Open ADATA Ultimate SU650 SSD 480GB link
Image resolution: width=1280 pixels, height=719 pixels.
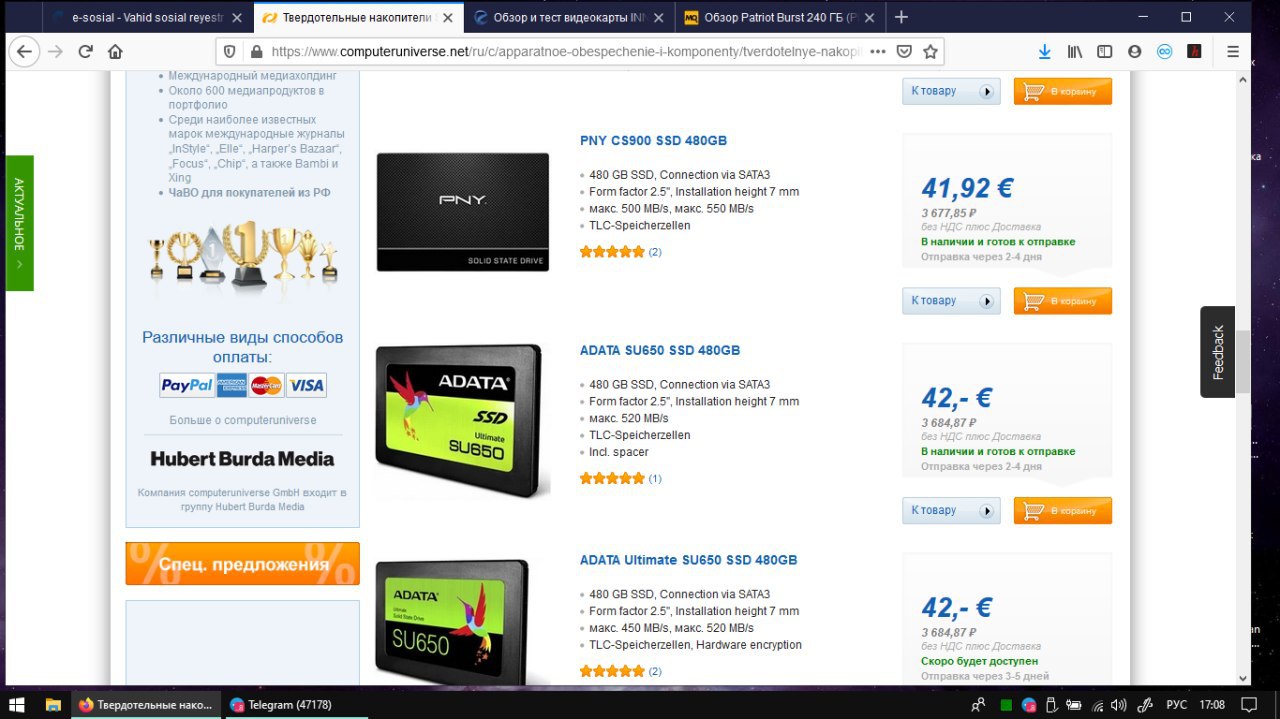pyautogui.click(x=688, y=561)
